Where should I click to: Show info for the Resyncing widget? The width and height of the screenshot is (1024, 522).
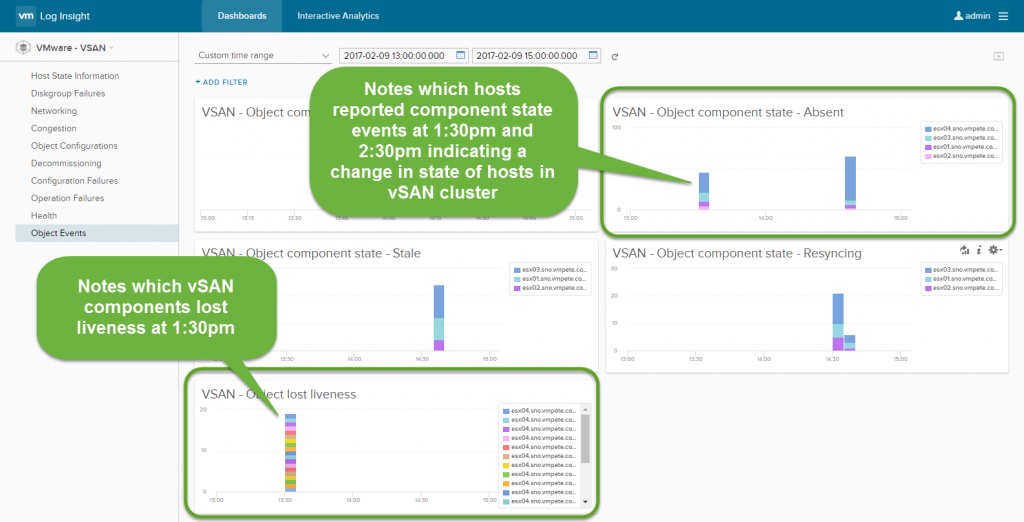(979, 250)
